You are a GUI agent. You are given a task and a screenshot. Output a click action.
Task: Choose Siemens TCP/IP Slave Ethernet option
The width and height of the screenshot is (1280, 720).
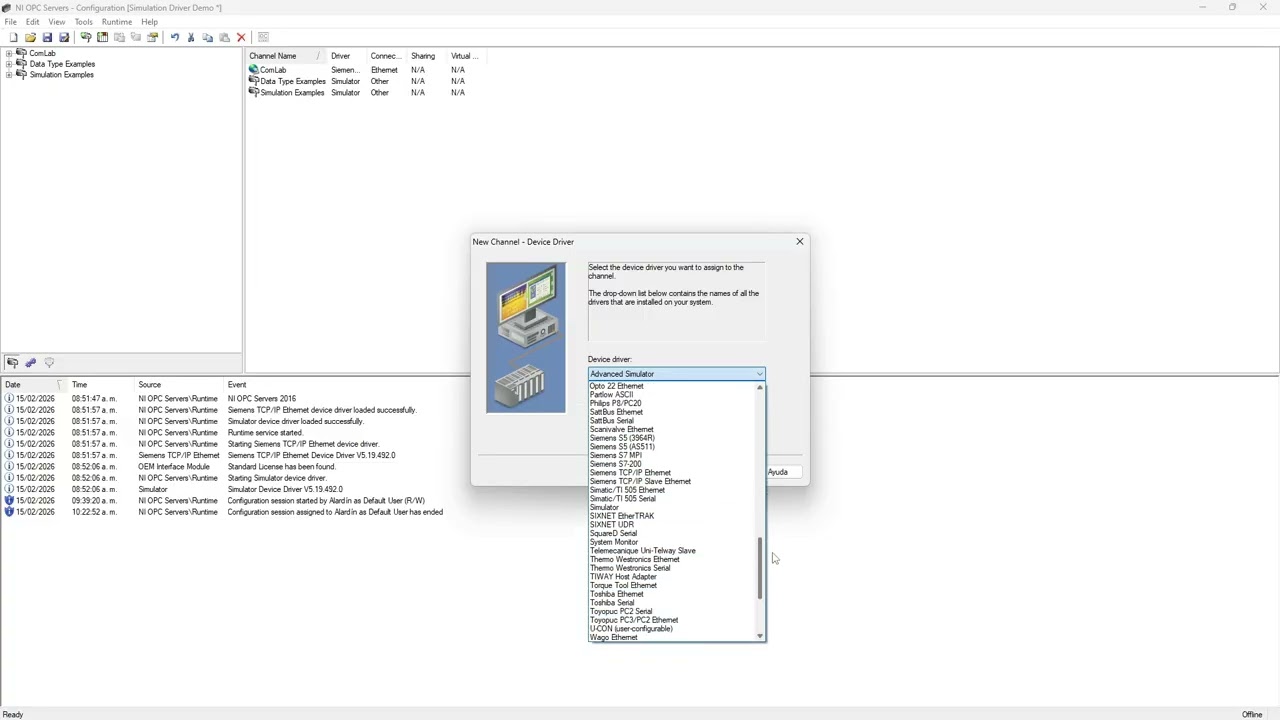coord(640,482)
